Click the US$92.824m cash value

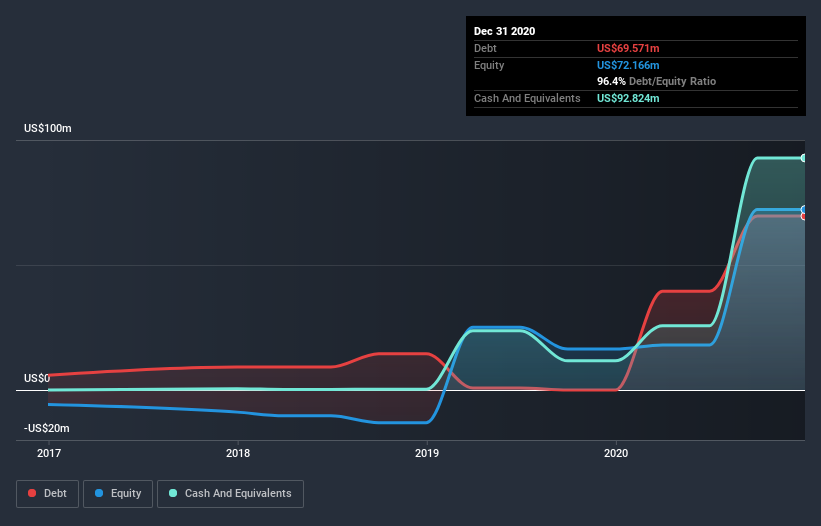(628, 98)
